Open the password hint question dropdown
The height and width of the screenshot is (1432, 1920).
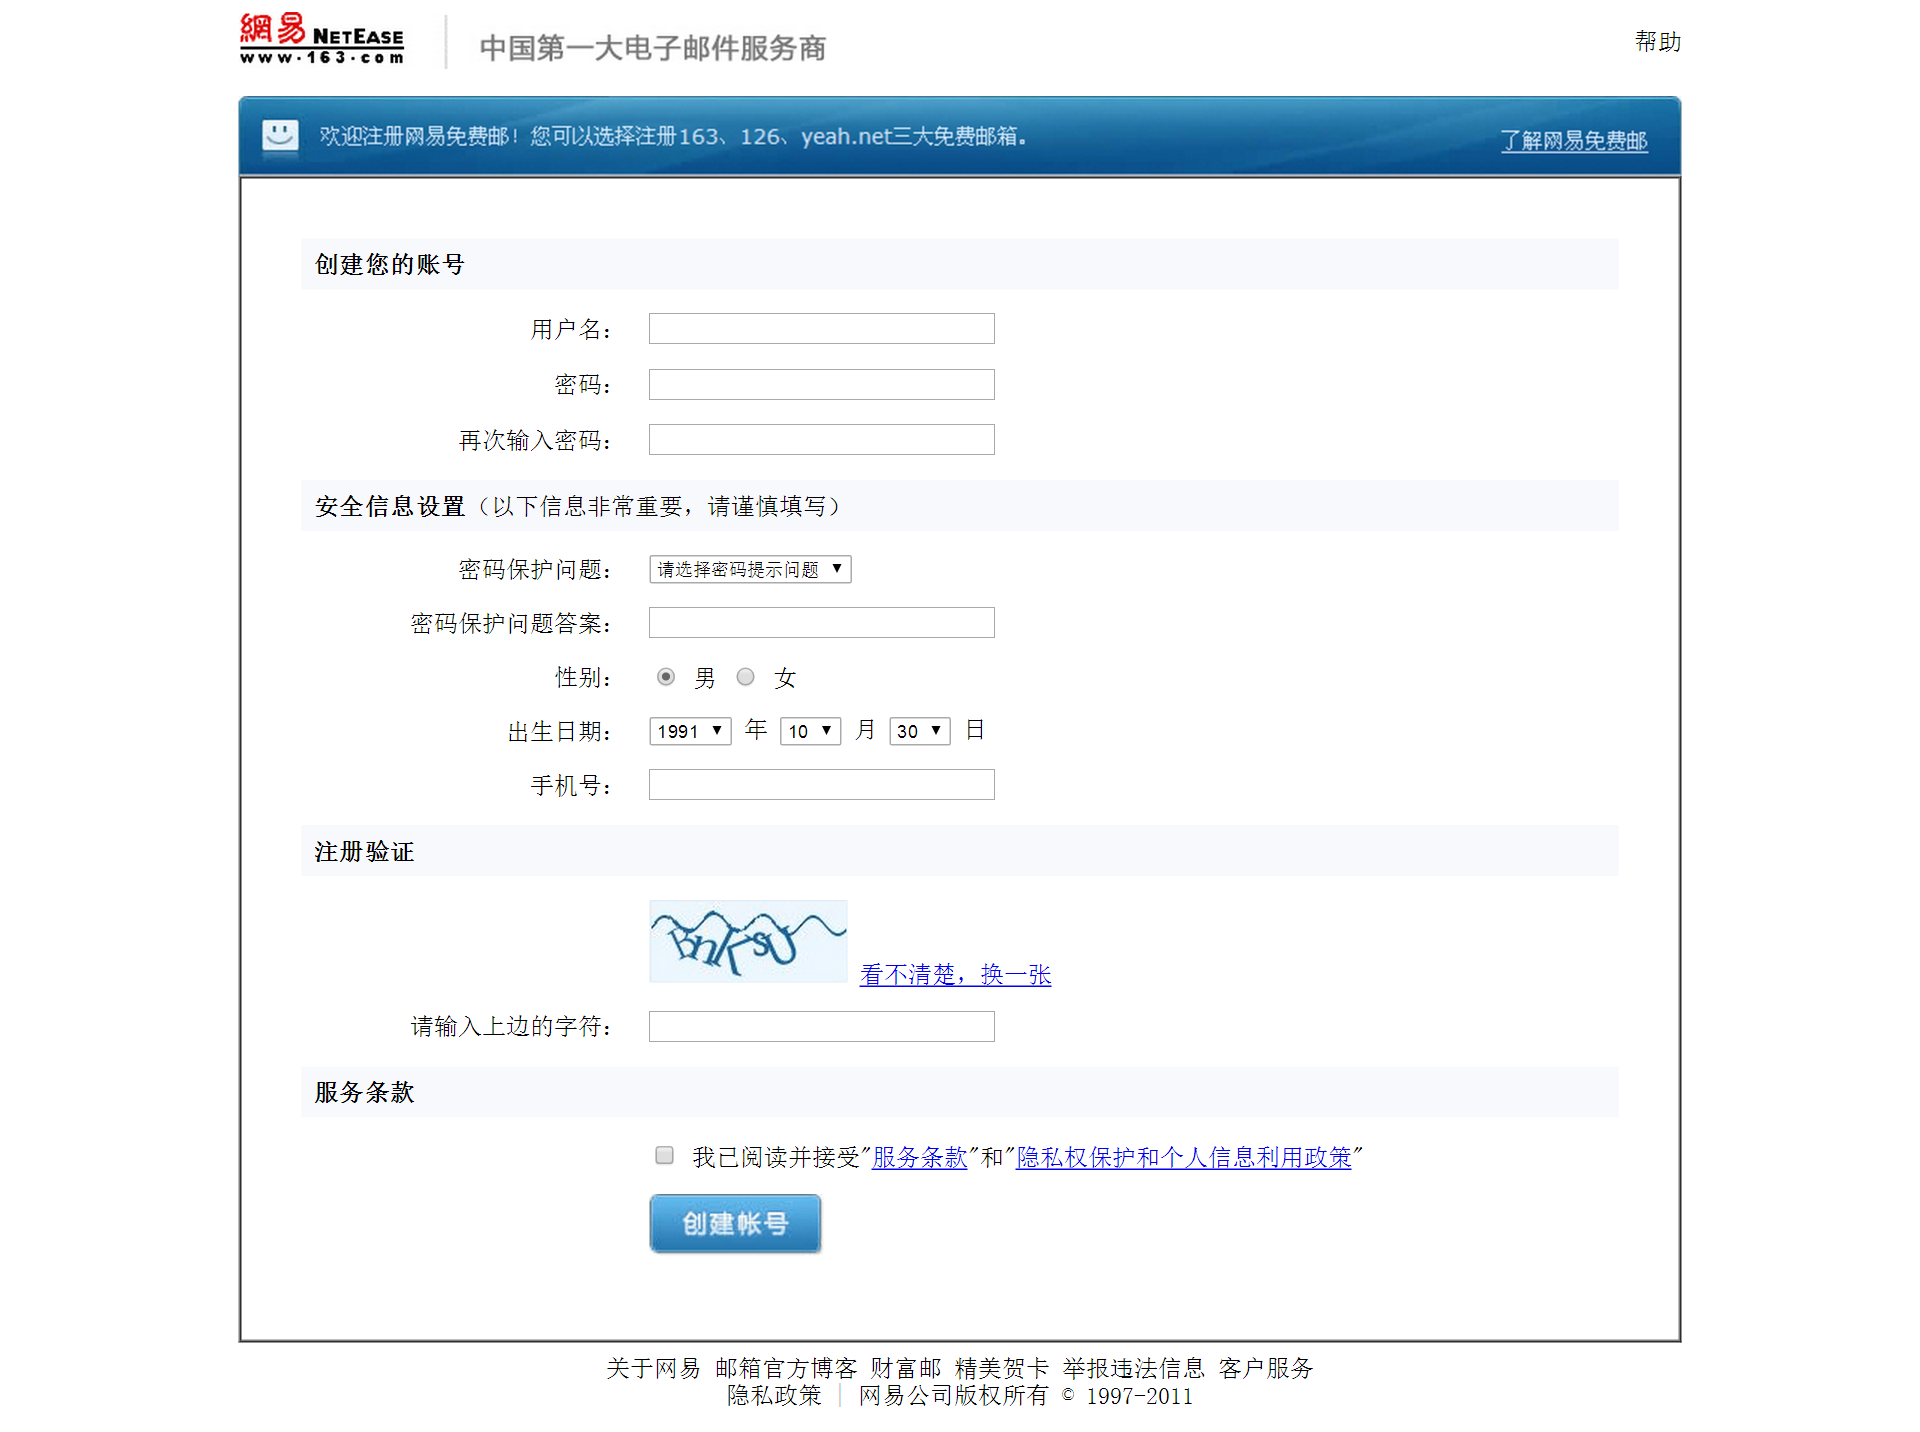750,569
